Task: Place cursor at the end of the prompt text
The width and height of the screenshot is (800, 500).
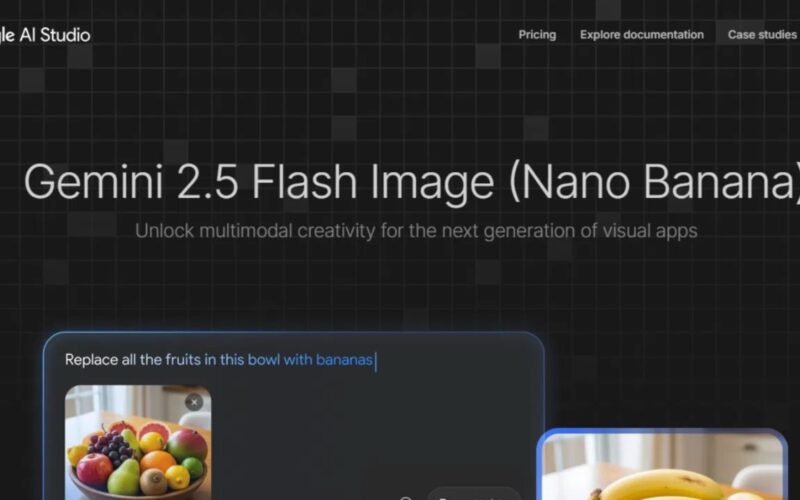Action: (x=375, y=360)
